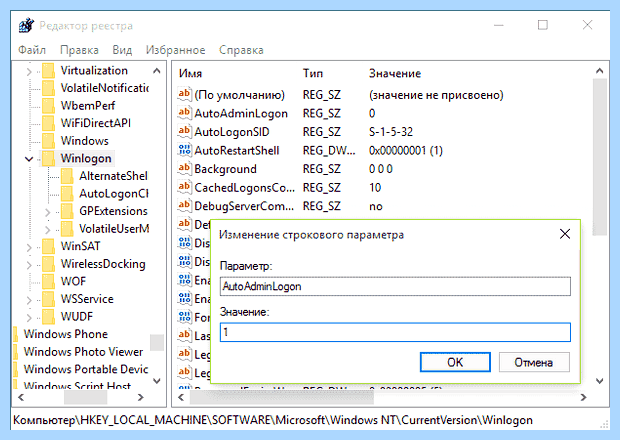Select the AutoRestartShell value name
The image size is (620, 440).
click(x=236, y=151)
